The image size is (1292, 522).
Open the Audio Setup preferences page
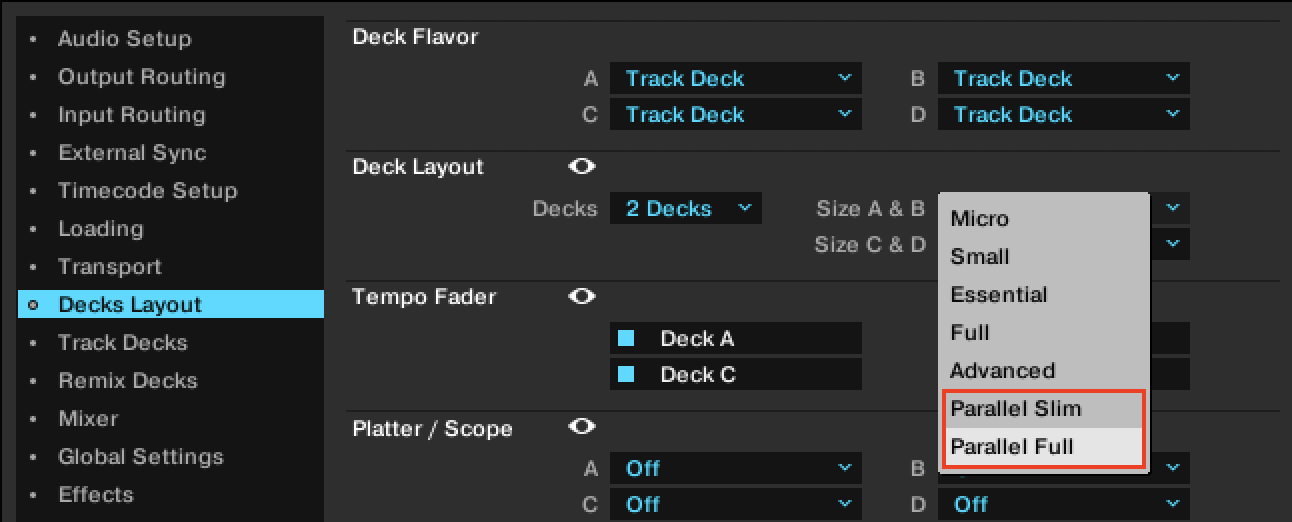(x=124, y=39)
